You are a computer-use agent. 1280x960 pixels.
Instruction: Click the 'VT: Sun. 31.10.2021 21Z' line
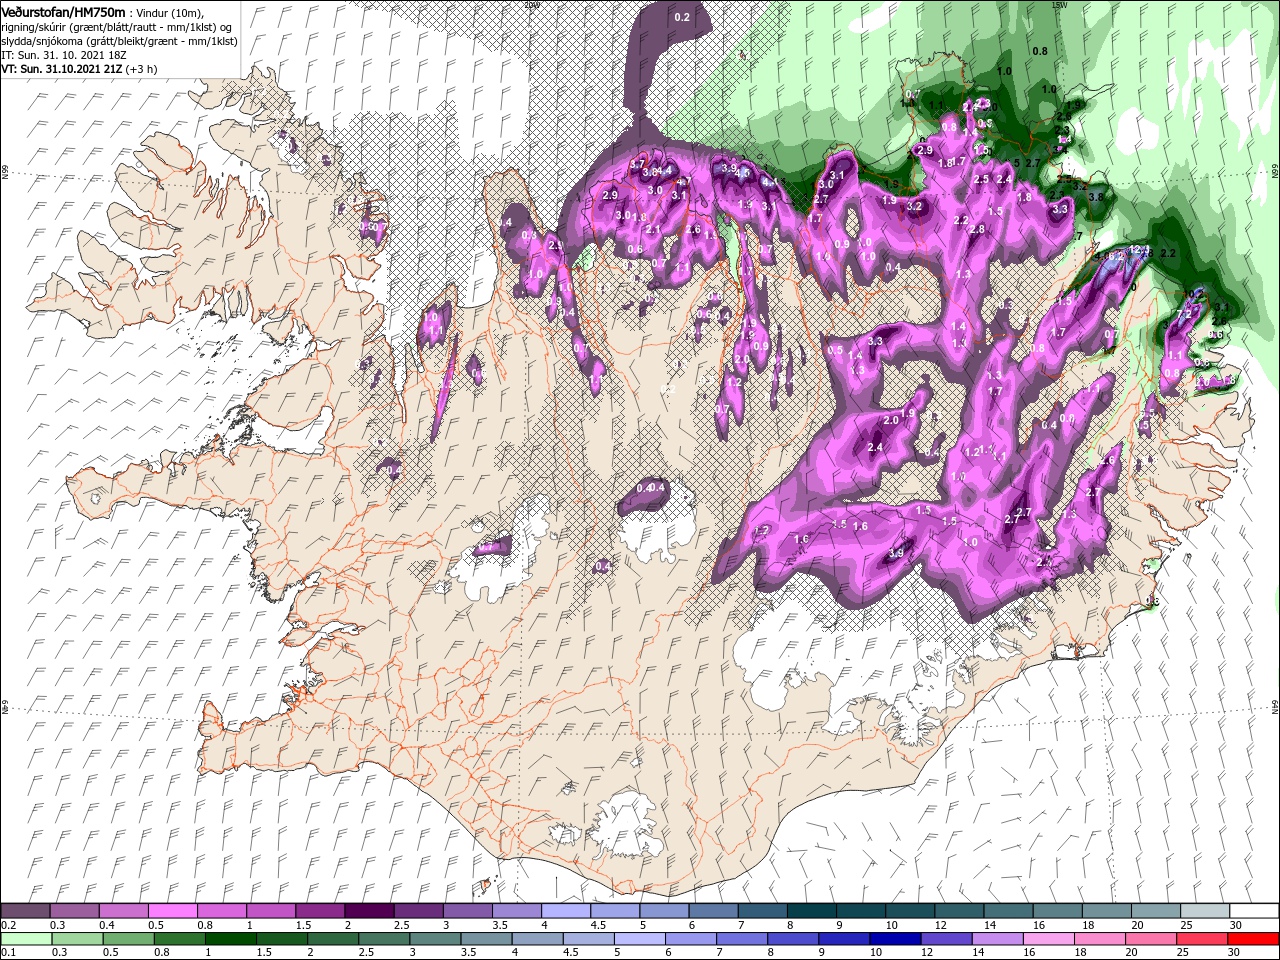click(x=62, y=69)
